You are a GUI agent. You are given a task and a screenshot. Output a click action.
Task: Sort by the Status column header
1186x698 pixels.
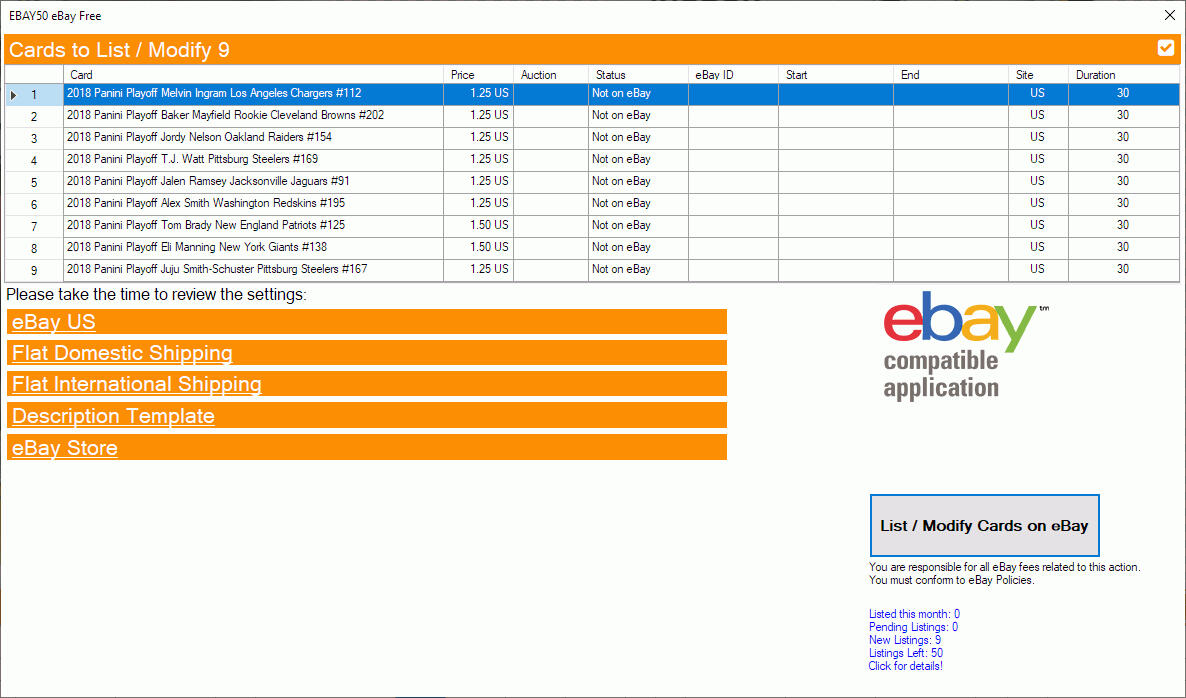click(x=638, y=75)
